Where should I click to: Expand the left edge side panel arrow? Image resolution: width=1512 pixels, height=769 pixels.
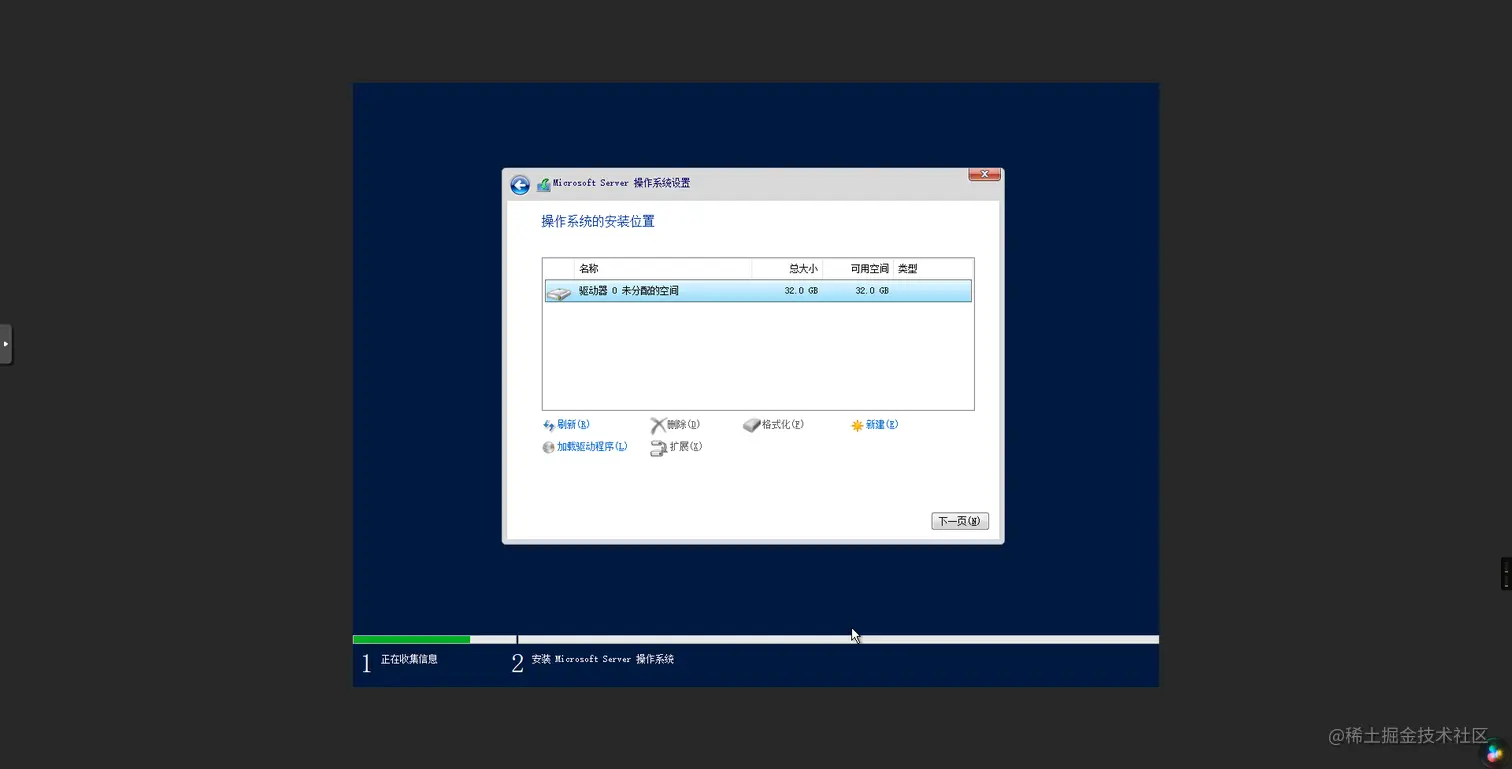pos(6,344)
